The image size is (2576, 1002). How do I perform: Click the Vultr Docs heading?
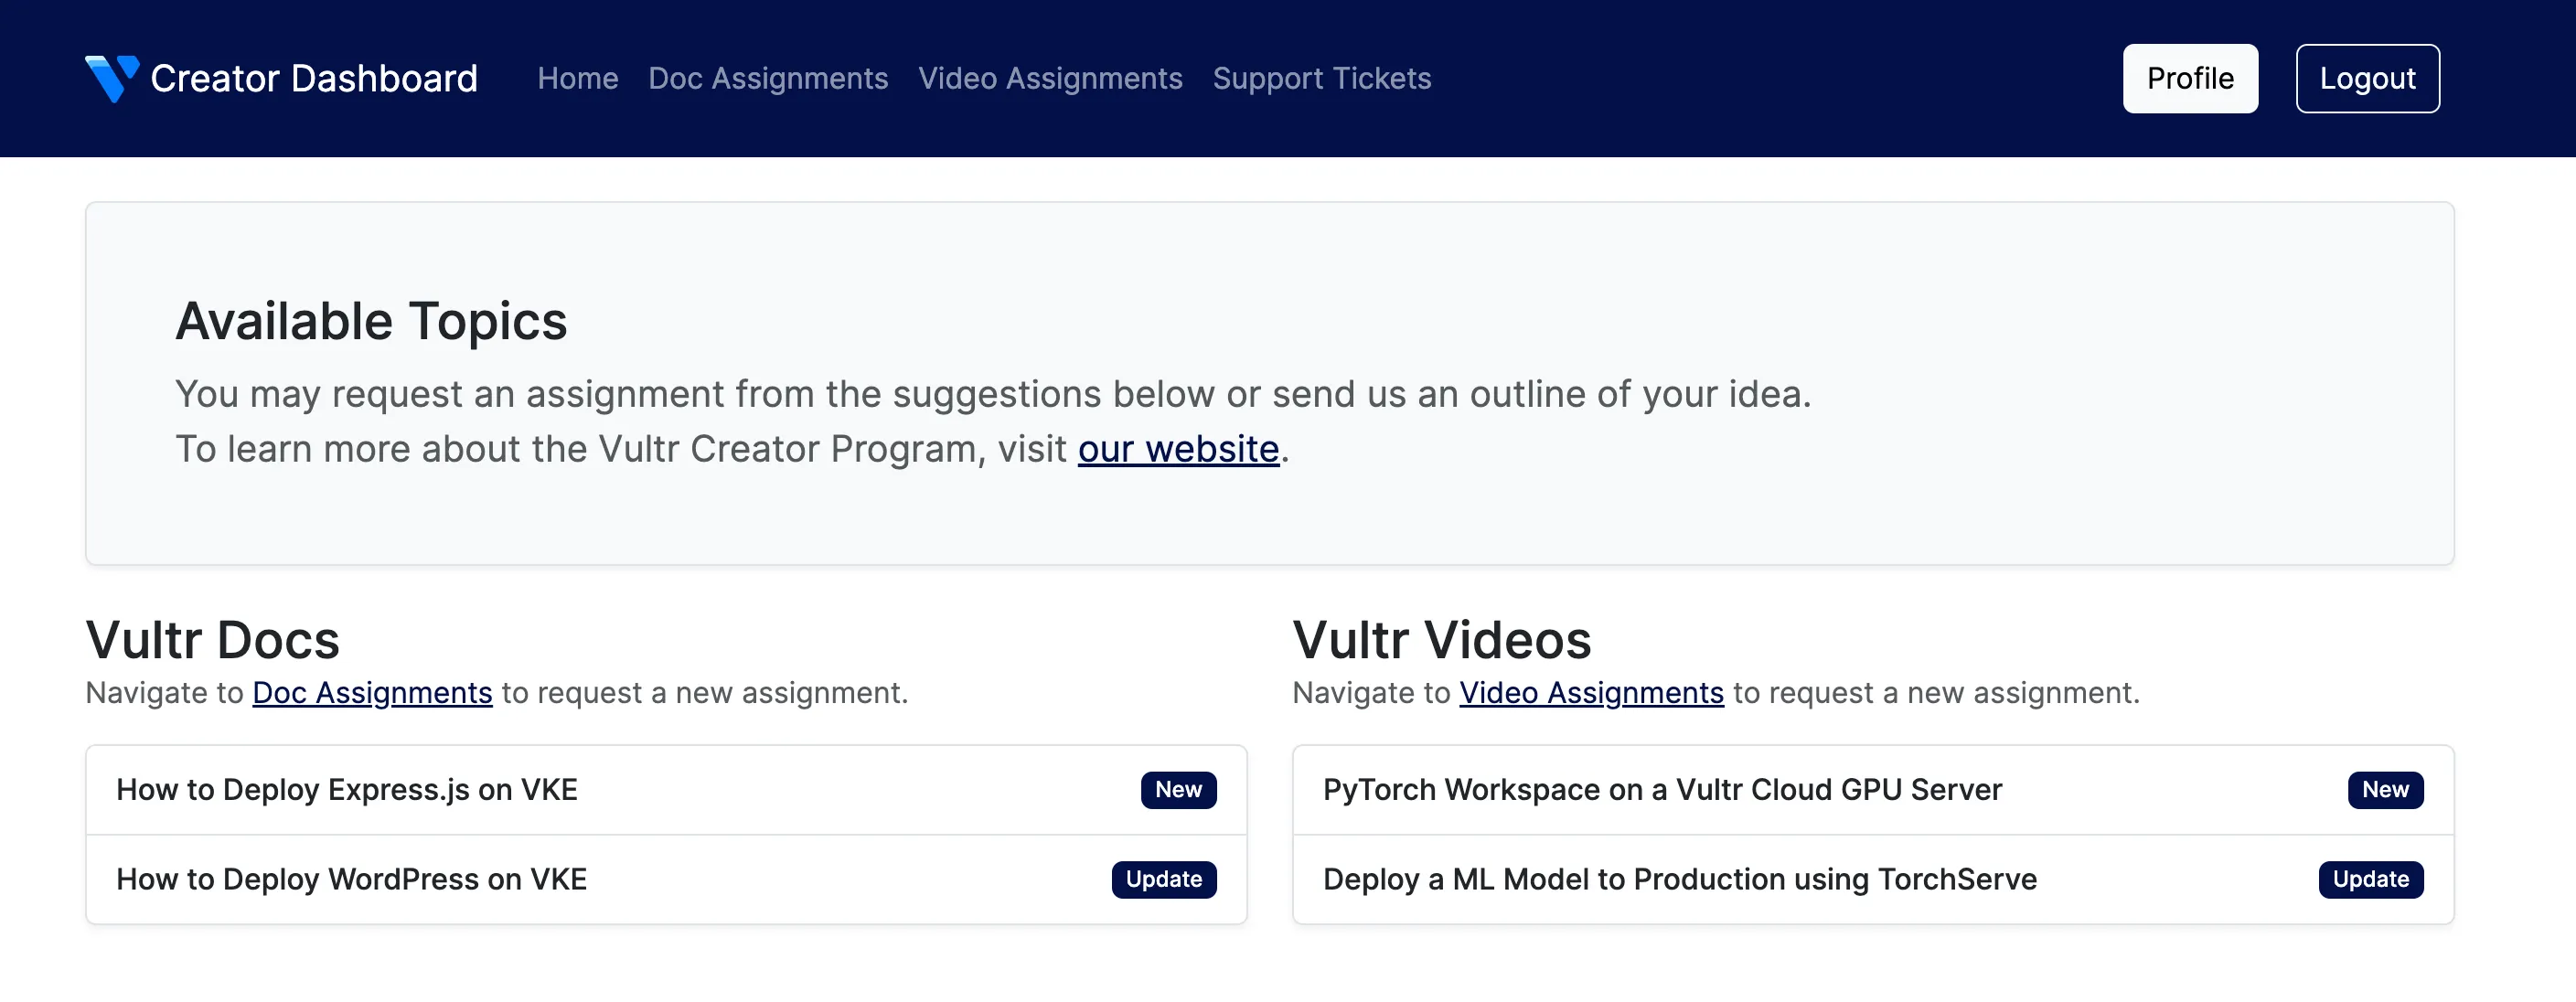coord(212,639)
